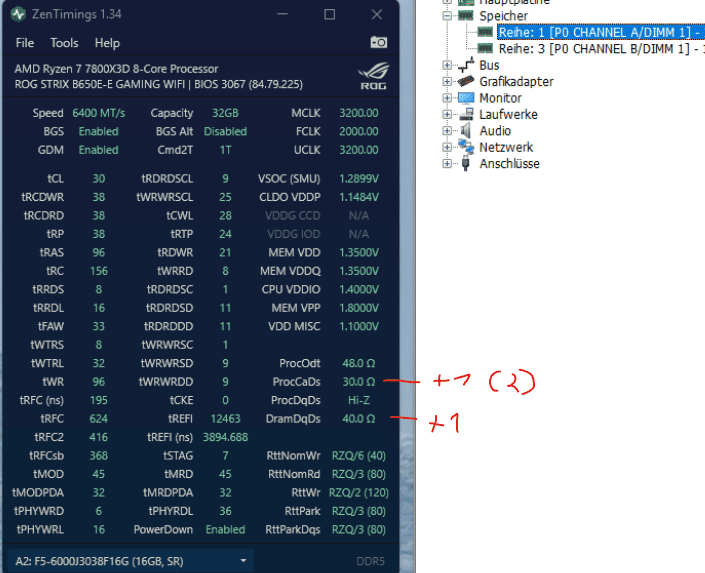
Task: Maximize the ZenTimings window
Action: 330,14
